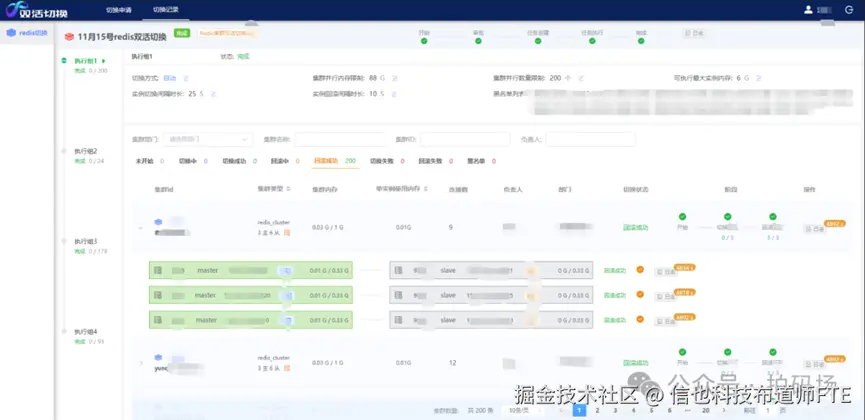Click the user profile icon
The width and height of the screenshot is (865, 420).
pyautogui.click(x=808, y=9)
